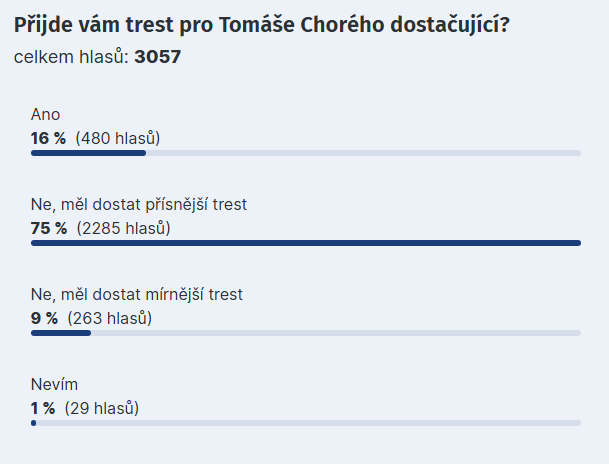Choose the 'Ano' answer option
Image resolution: width=609 pixels, height=464 pixels.
pos(45,115)
